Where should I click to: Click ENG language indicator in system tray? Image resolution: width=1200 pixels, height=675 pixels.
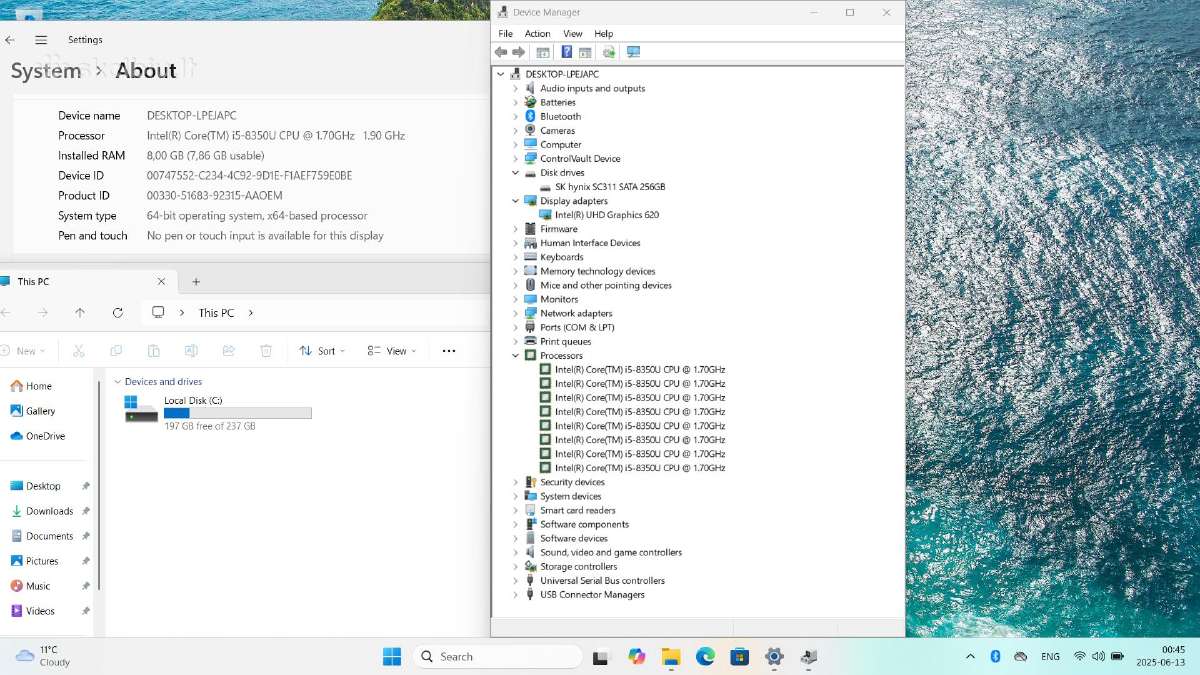pyautogui.click(x=1050, y=656)
